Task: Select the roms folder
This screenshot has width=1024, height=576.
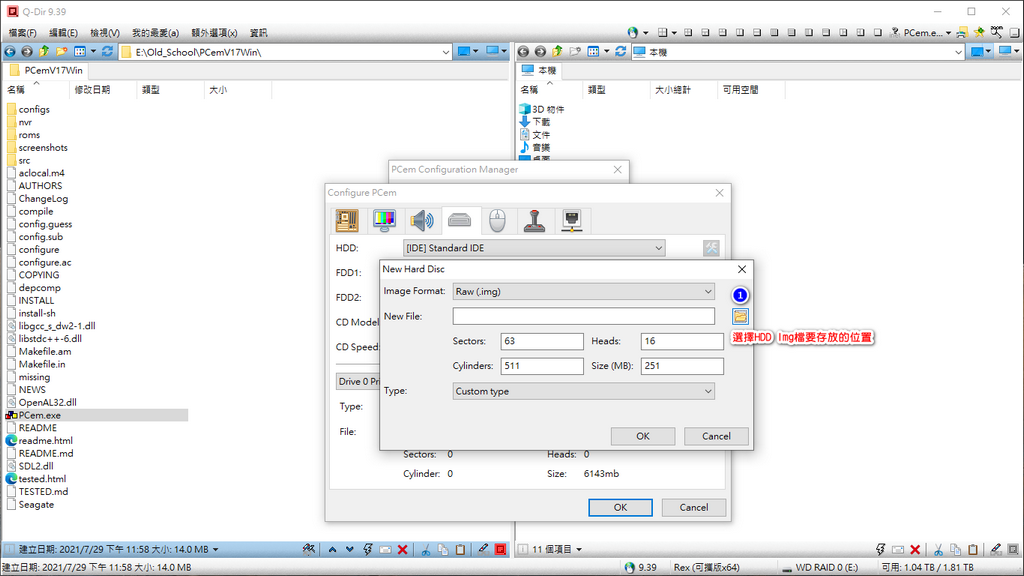Action: (x=29, y=135)
